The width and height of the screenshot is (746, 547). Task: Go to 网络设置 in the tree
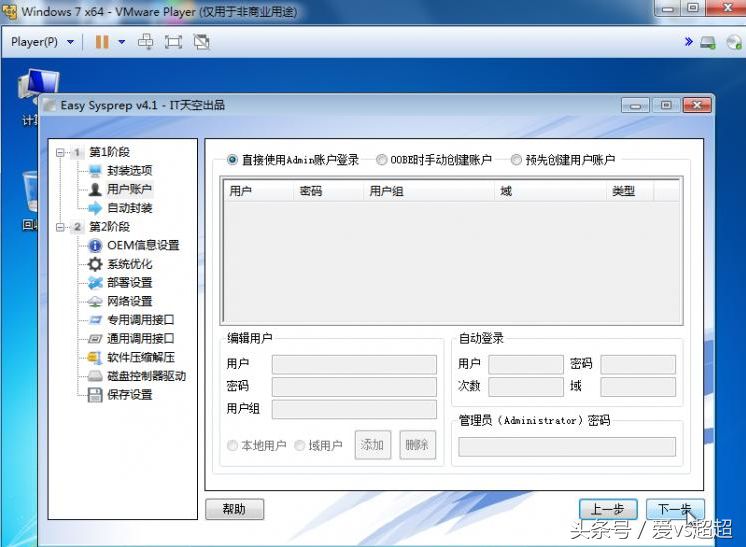click(x=129, y=301)
